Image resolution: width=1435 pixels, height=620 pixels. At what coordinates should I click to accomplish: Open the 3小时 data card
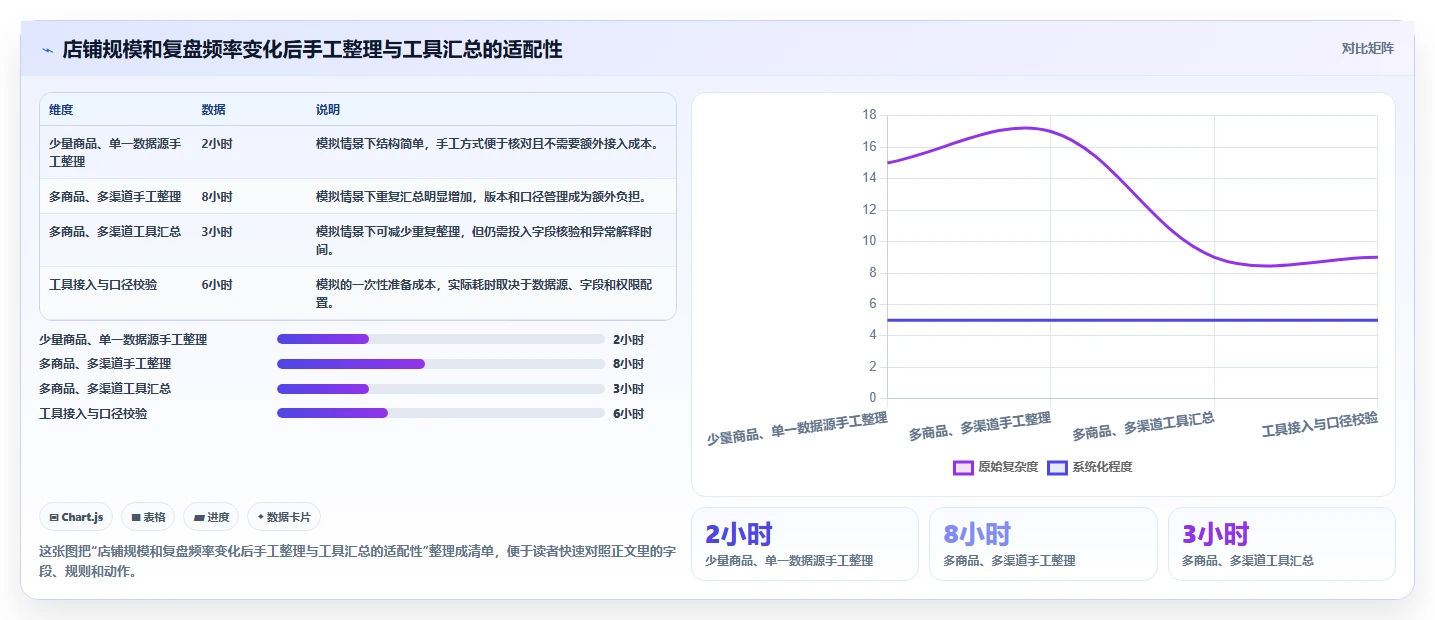pos(1282,544)
